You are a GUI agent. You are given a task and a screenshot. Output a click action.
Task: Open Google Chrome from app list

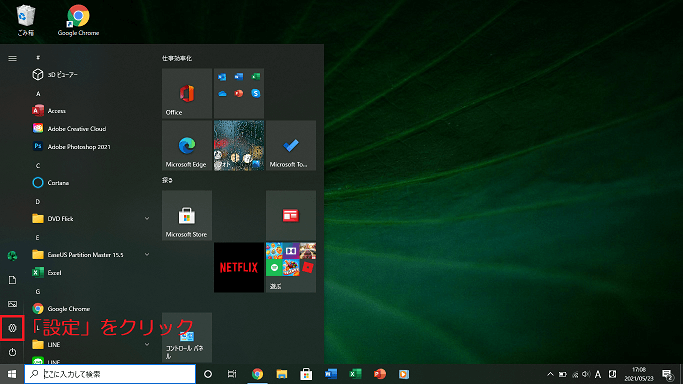(x=91, y=309)
